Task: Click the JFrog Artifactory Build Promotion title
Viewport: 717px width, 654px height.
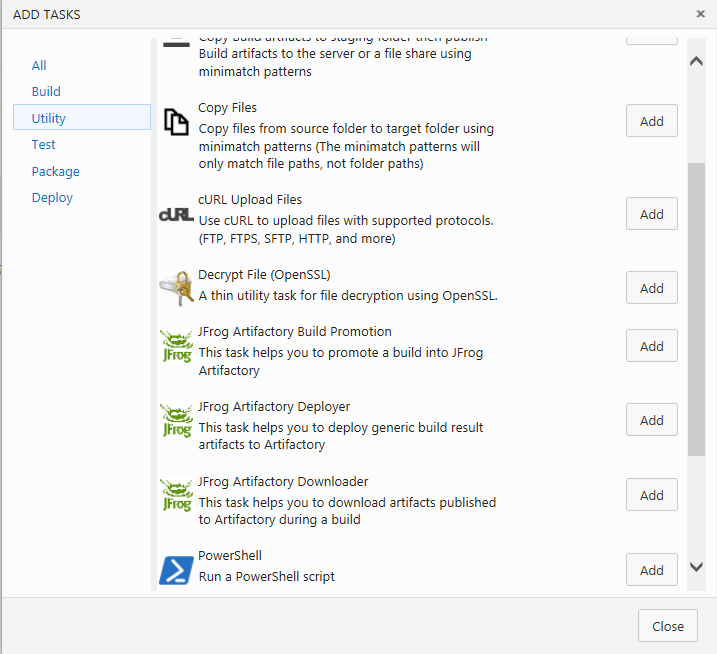Action: point(295,332)
